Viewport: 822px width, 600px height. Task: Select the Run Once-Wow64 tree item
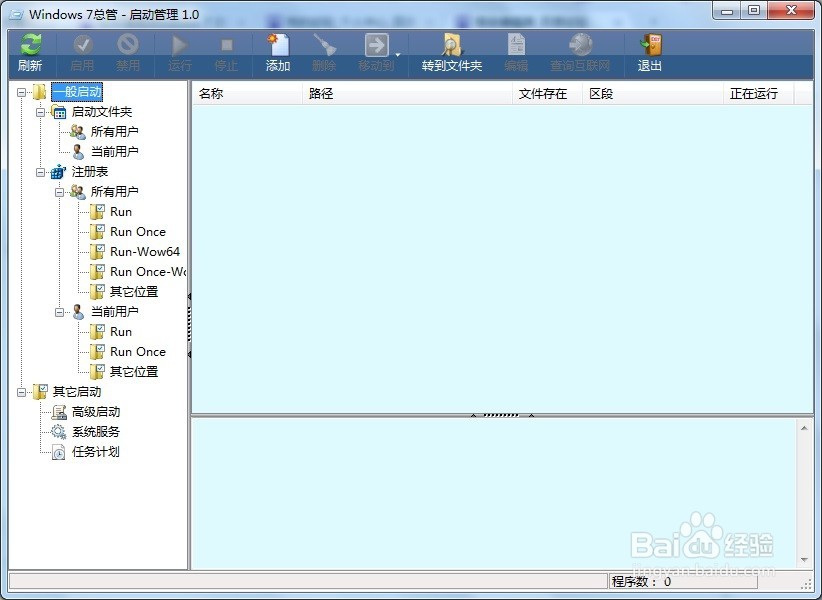point(148,271)
